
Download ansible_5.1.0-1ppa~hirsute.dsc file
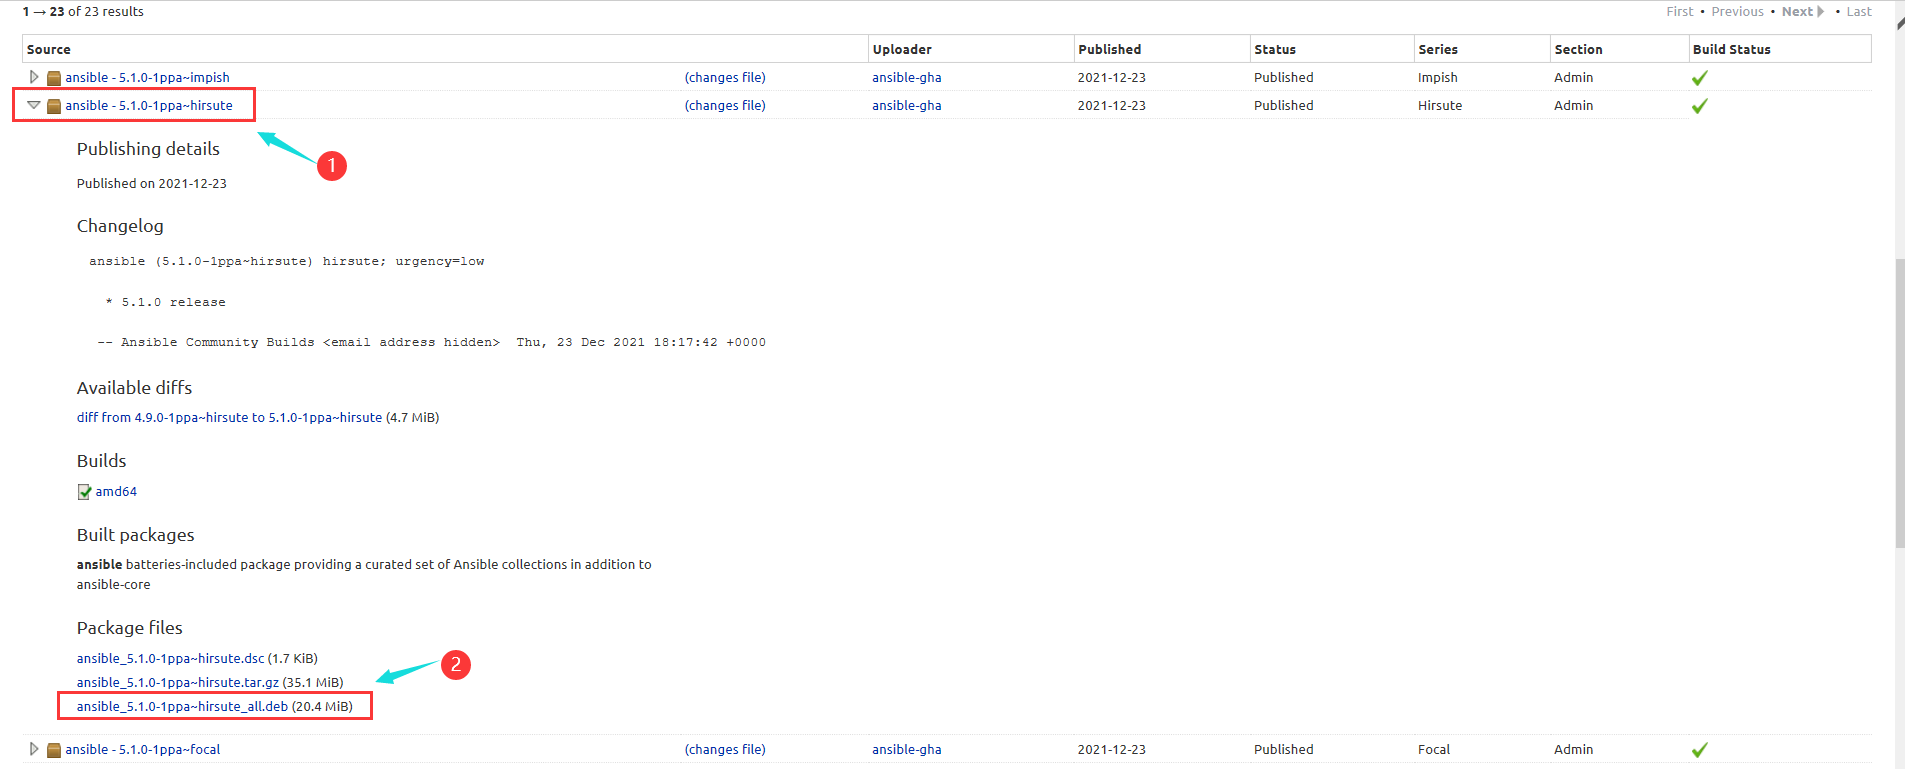171,658
